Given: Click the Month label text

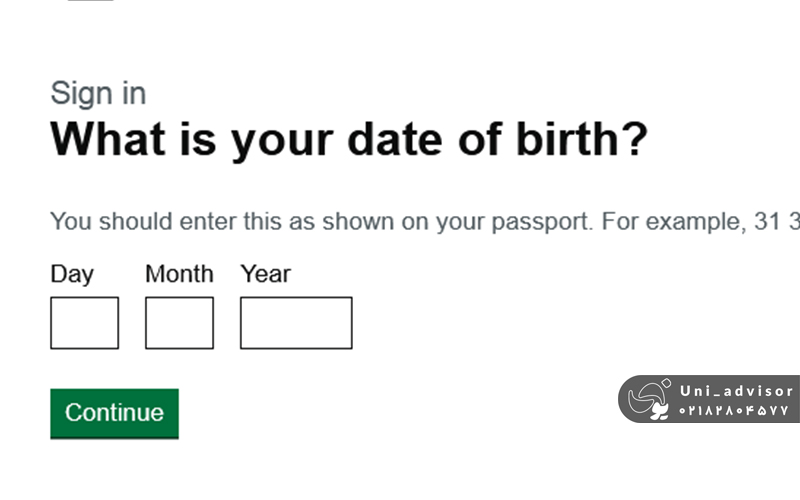Looking at the screenshot, I should click(179, 274).
